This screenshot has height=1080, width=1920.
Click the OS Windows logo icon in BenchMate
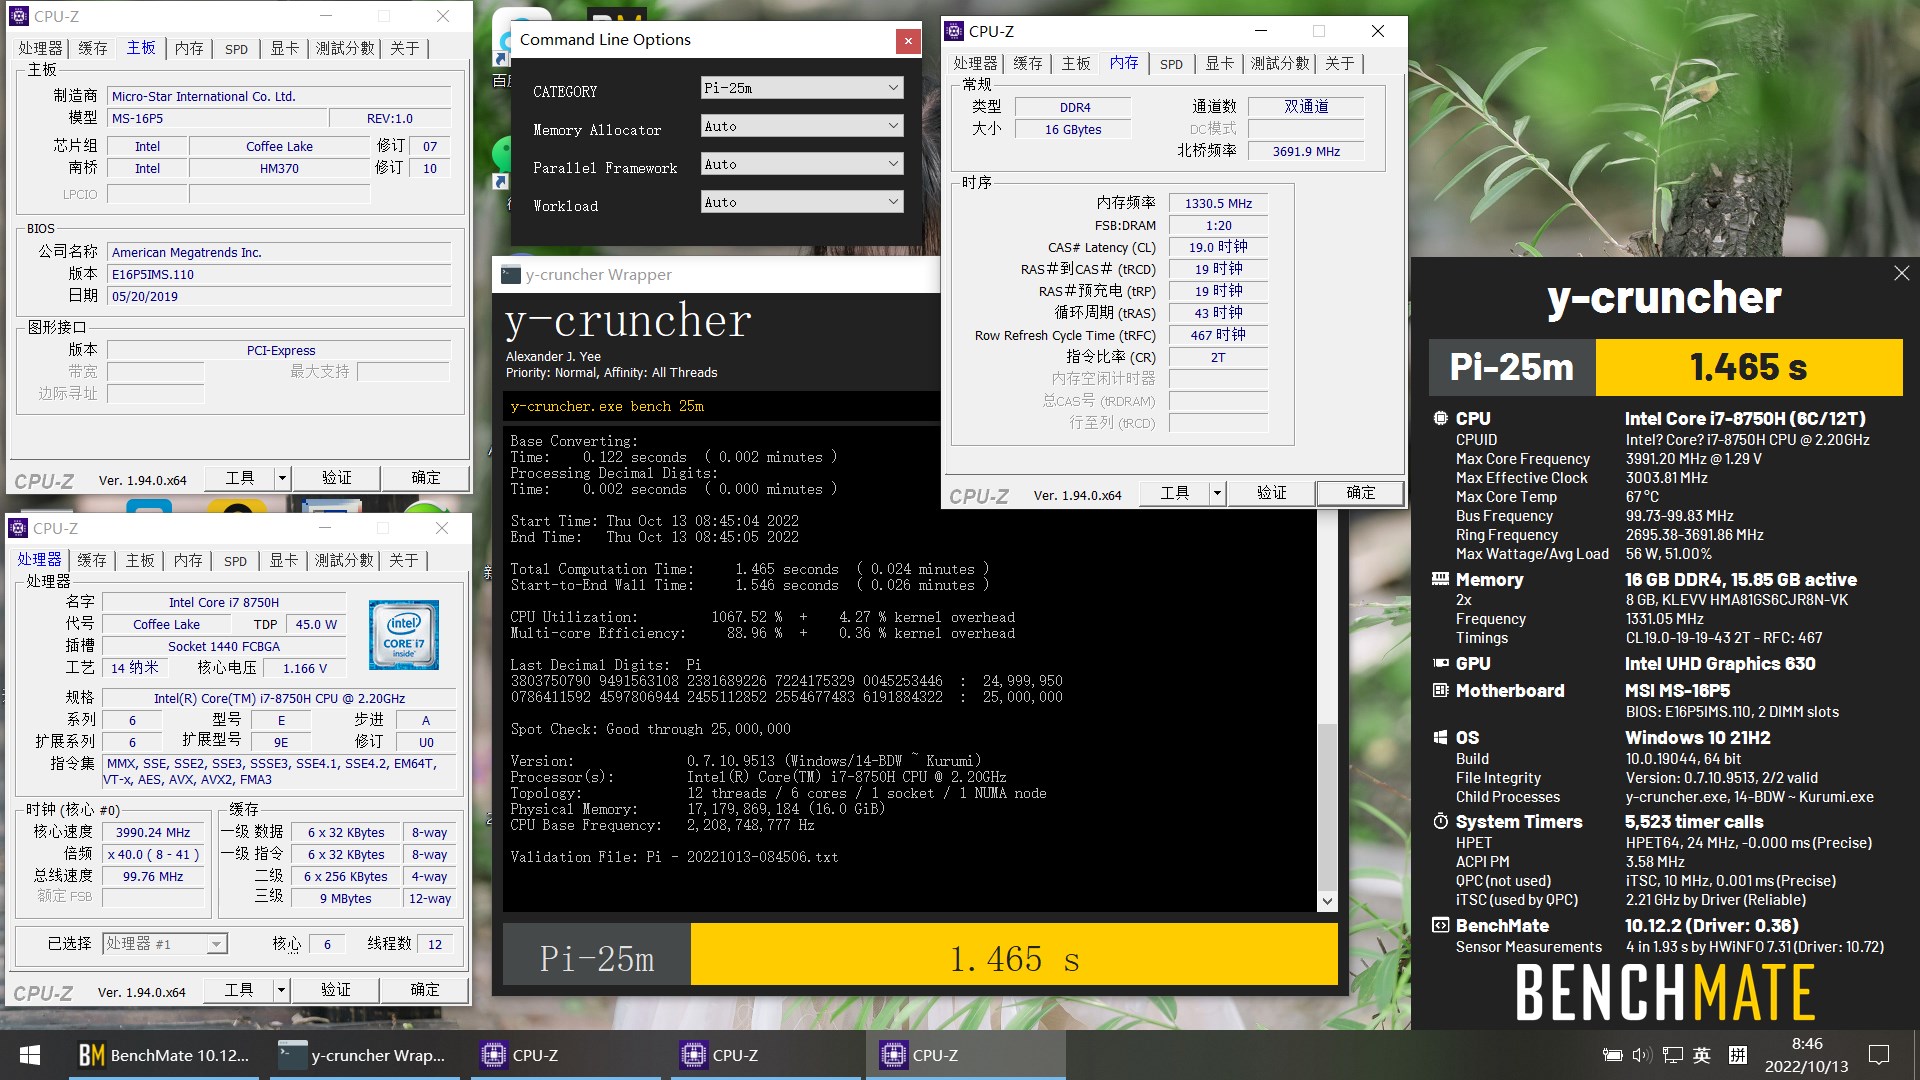coord(1441,737)
